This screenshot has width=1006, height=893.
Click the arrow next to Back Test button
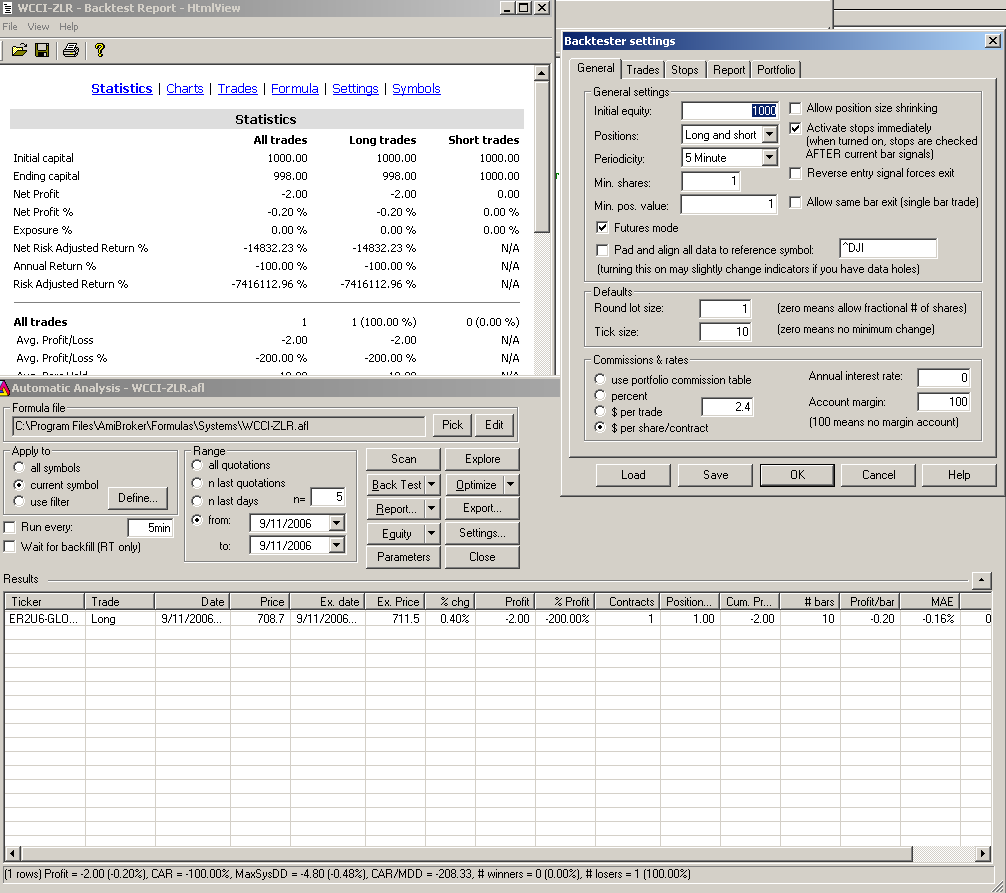[432, 485]
